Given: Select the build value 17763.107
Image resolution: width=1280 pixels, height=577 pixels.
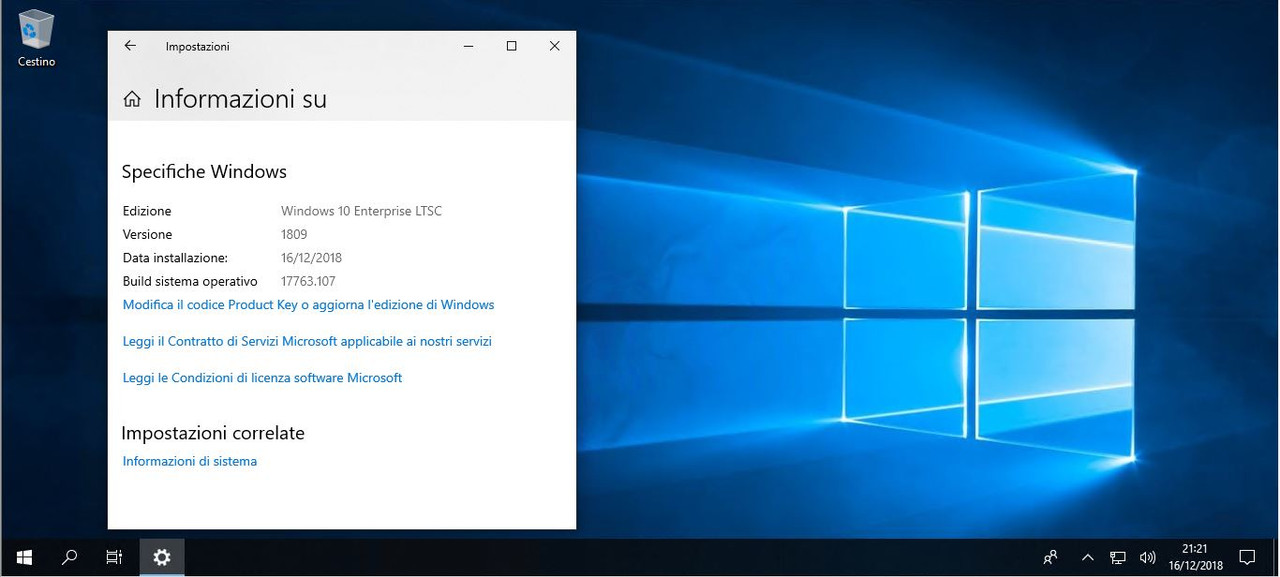Looking at the screenshot, I should tap(308, 282).
